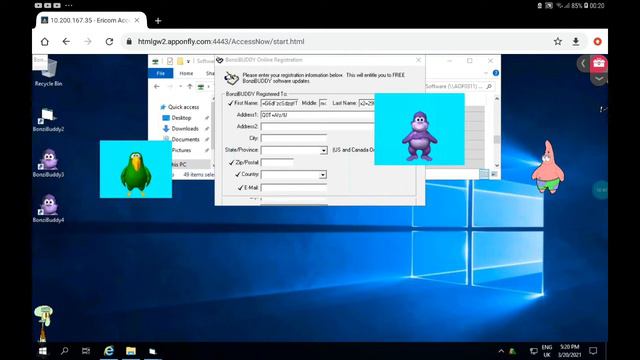The height and width of the screenshot is (360, 640).
Task: Click the Squidward character near the taskbar
Action: 43,322
